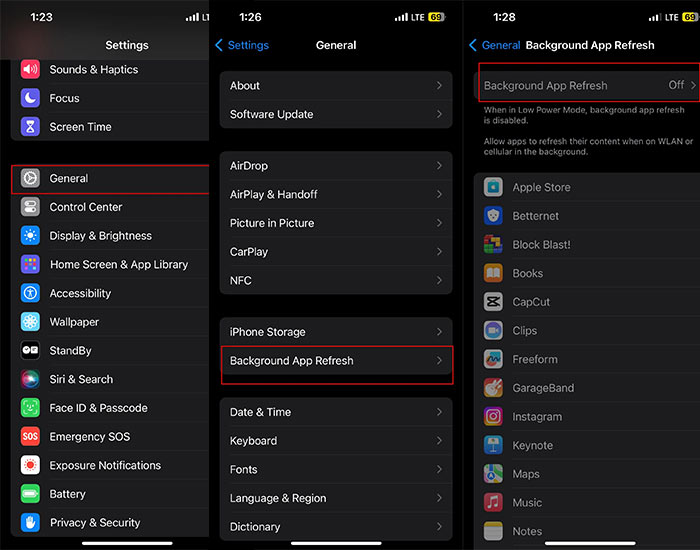Tap the 1:26 clock in status bar

[250, 17]
